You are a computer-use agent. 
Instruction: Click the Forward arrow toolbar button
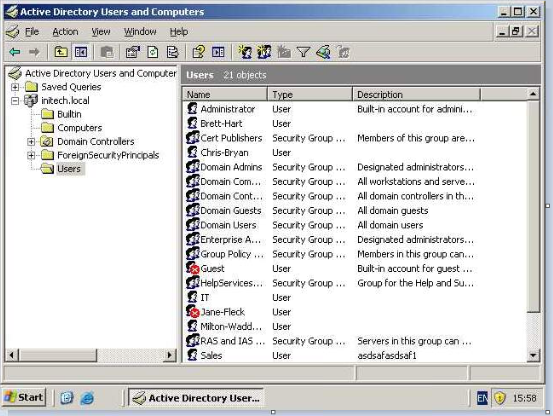pyautogui.click(x=34, y=52)
